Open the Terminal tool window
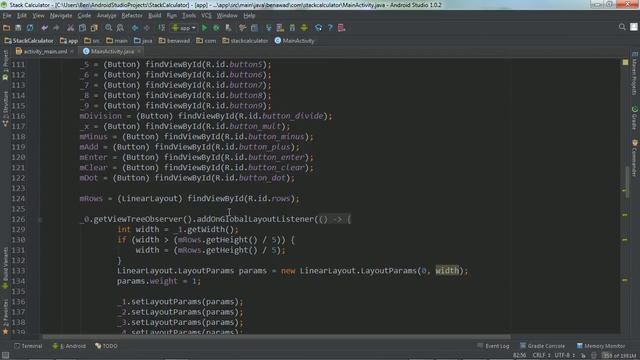Screen dimensions: 640x360 tap(28, 346)
